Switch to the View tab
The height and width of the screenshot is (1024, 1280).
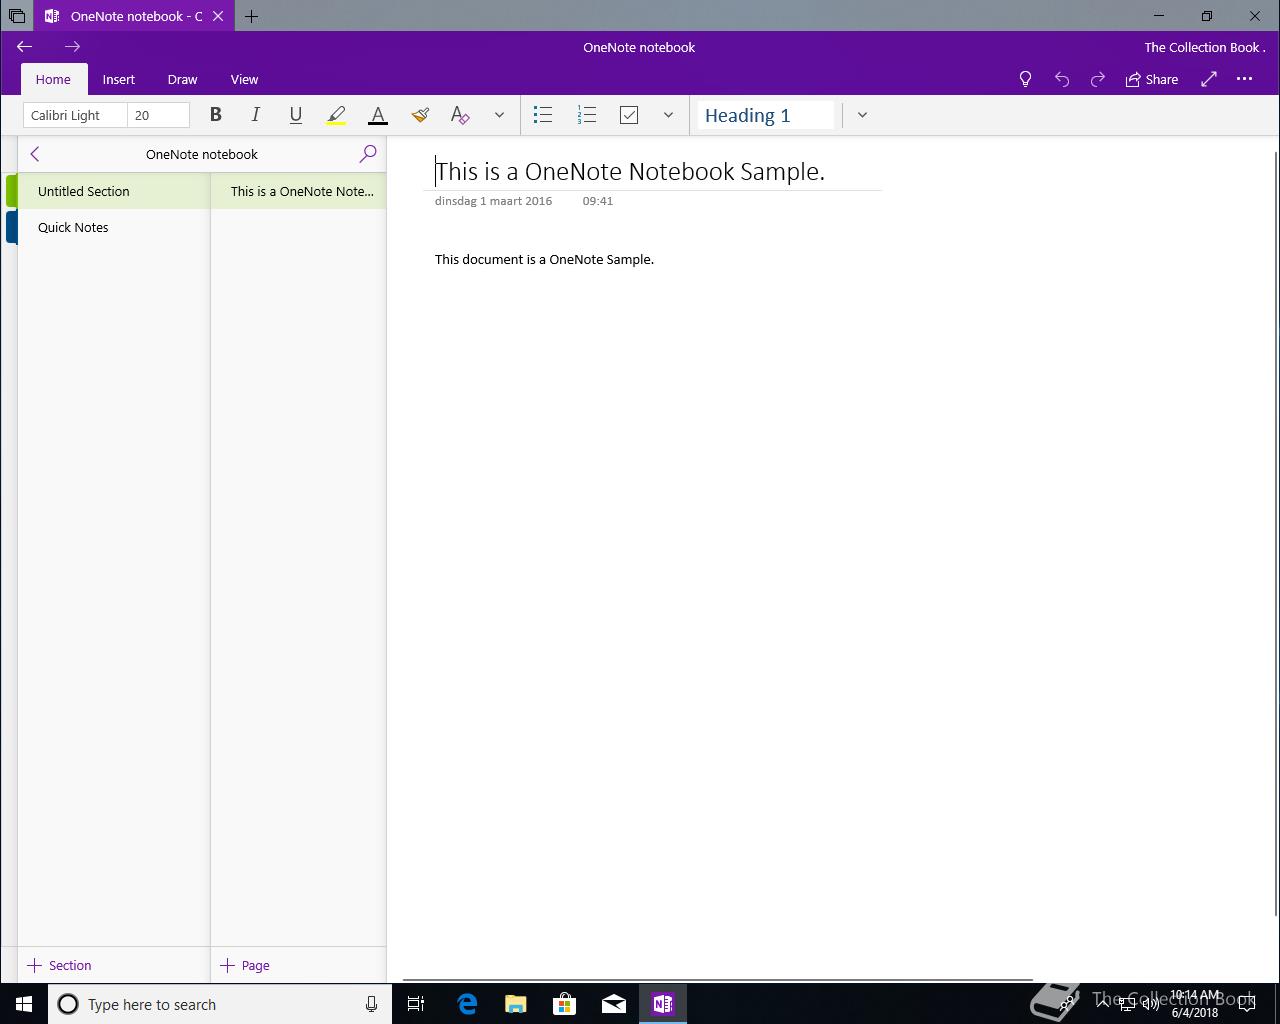coord(244,79)
